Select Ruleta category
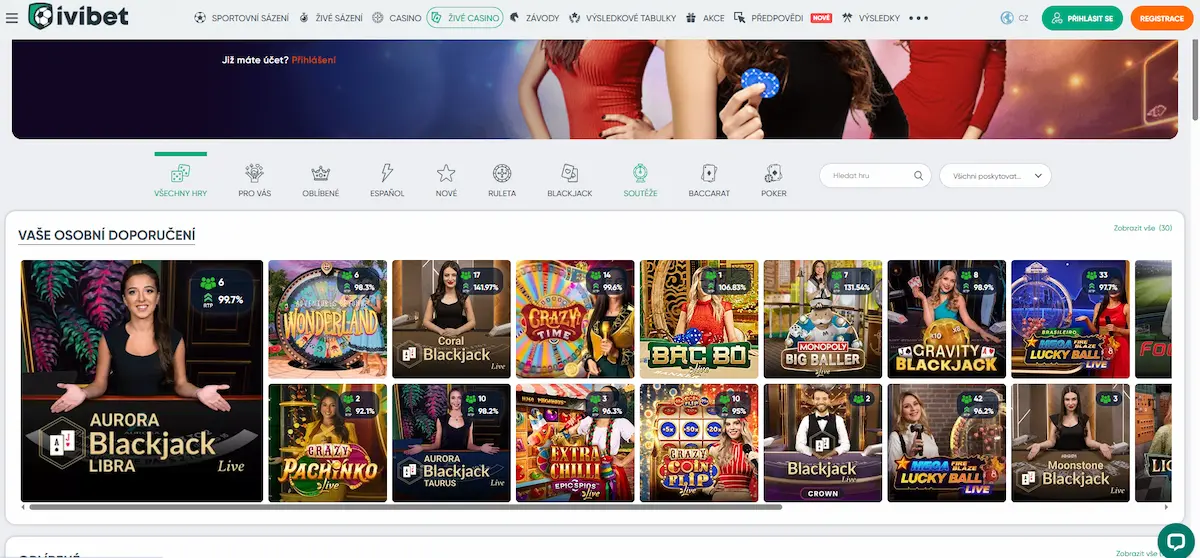Viewport: 1200px width, 558px height. point(502,180)
